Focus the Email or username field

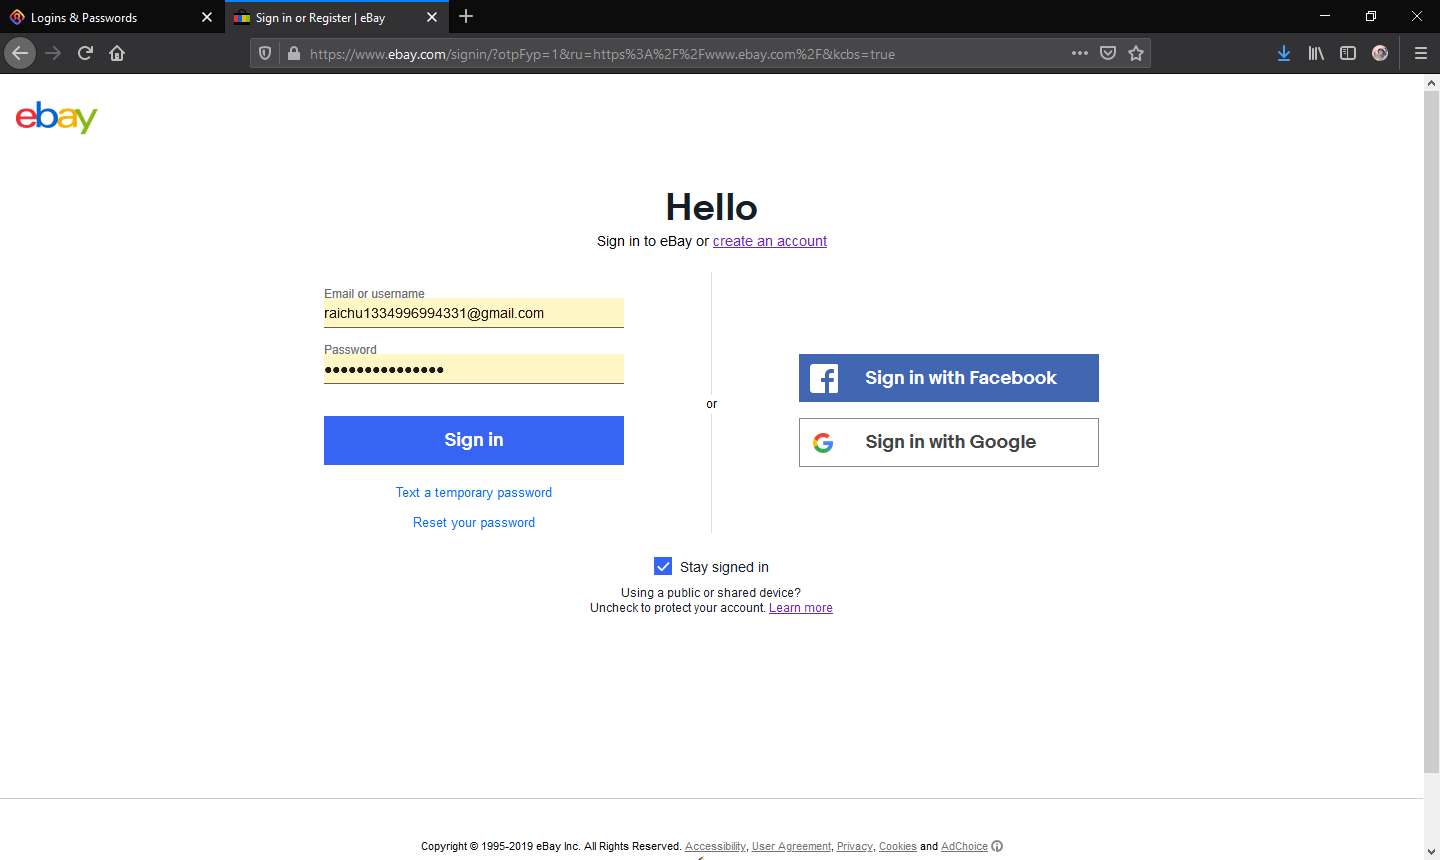coord(474,313)
